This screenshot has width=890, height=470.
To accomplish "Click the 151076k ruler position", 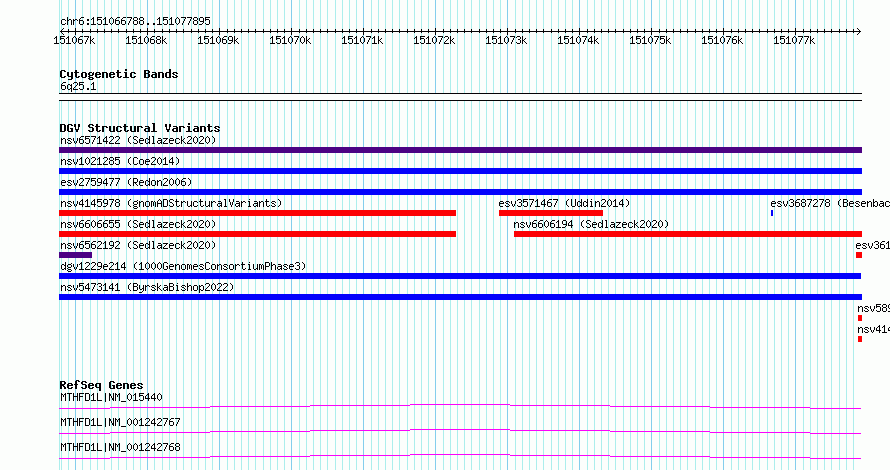I will click(x=722, y=40).
